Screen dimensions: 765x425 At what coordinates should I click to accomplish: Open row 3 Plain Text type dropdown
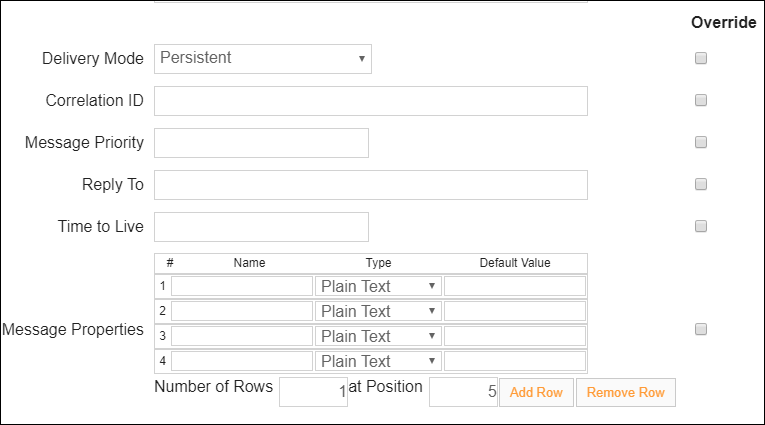click(x=378, y=336)
